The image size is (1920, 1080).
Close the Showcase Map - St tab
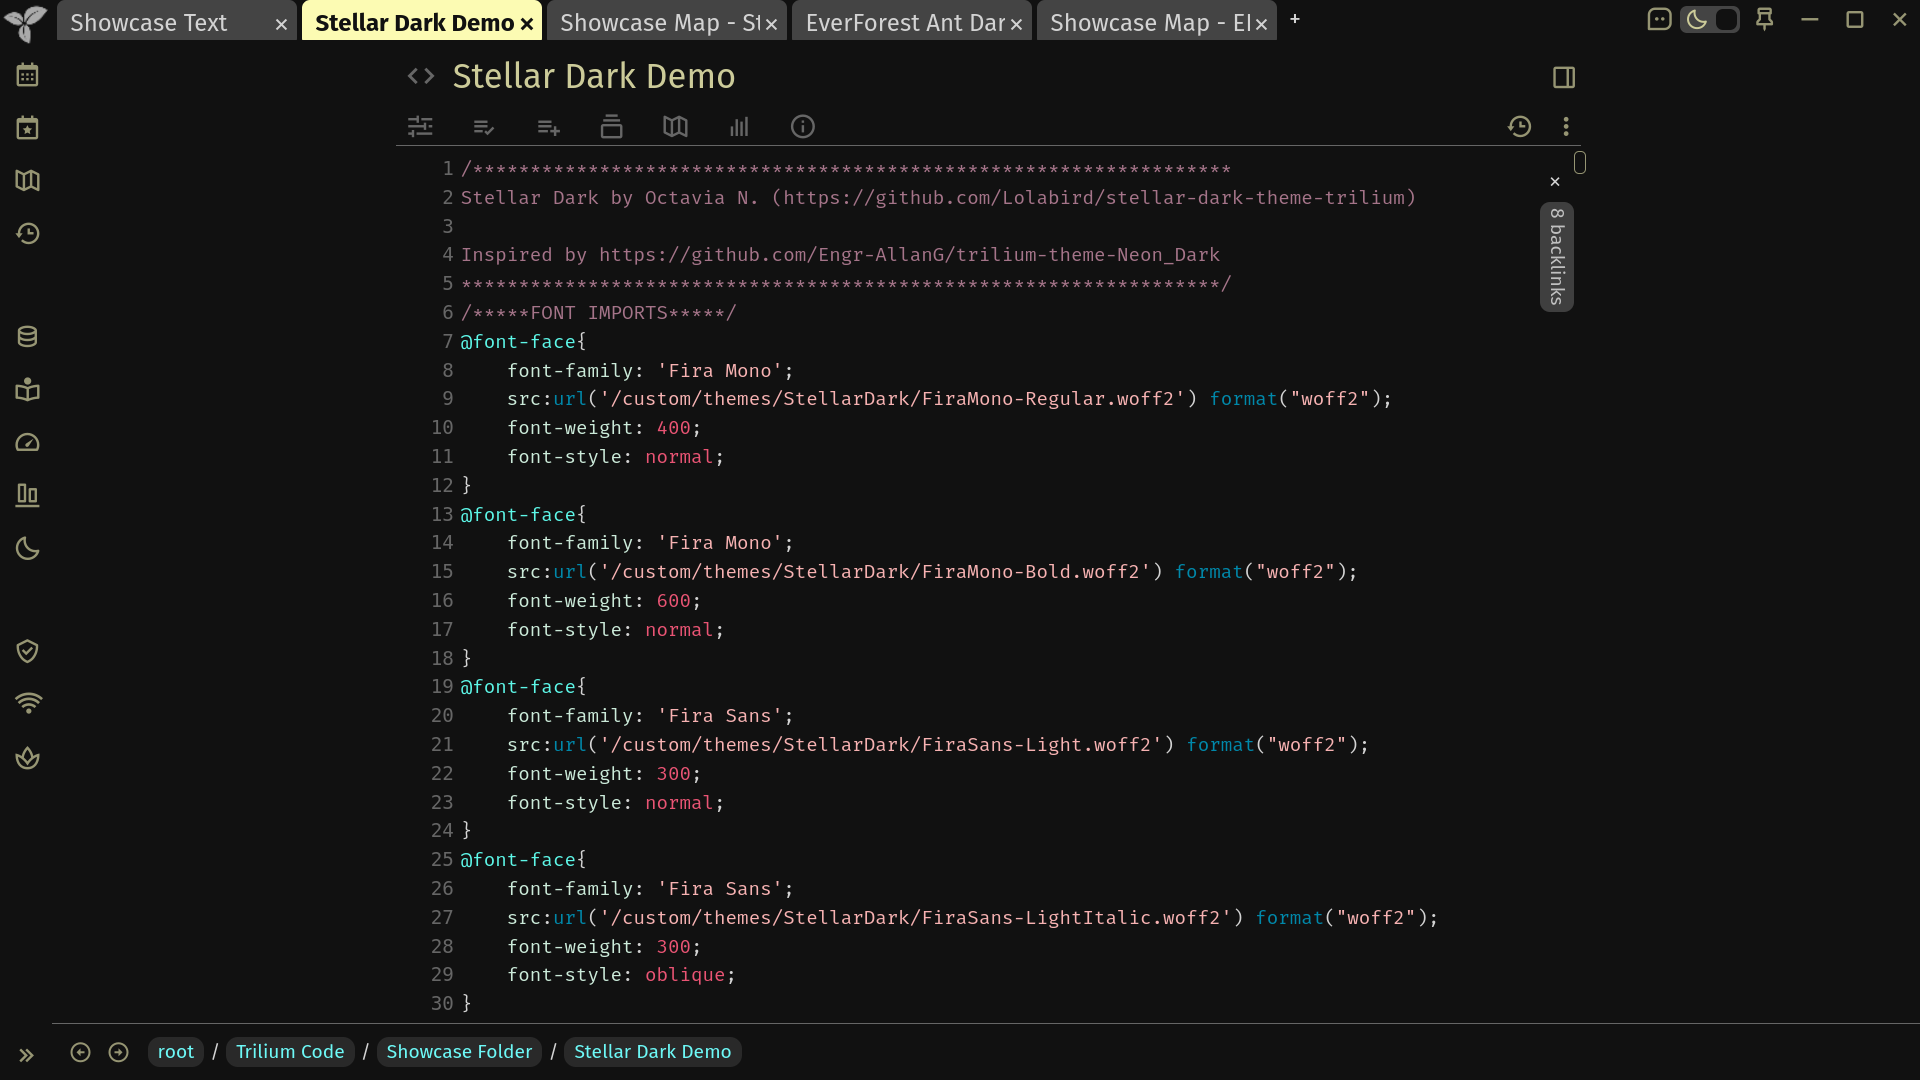[x=772, y=24]
